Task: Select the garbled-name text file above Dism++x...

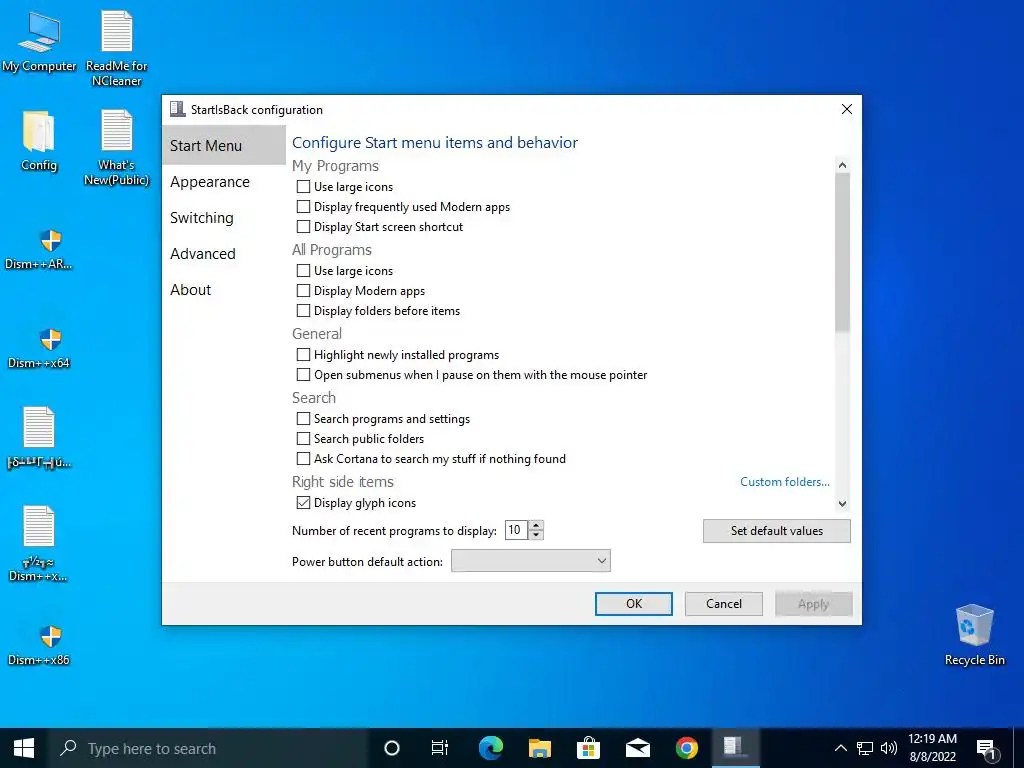Action: coord(39,438)
